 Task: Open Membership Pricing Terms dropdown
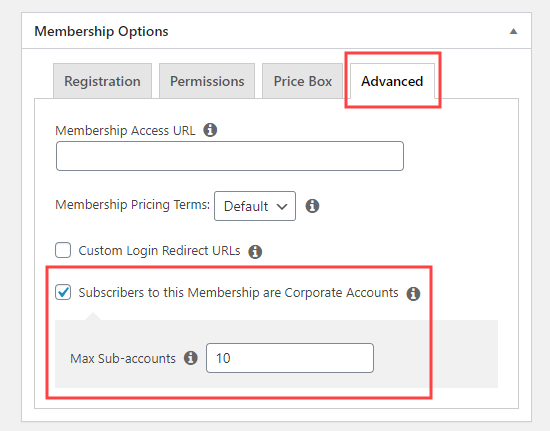click(255, 206)
